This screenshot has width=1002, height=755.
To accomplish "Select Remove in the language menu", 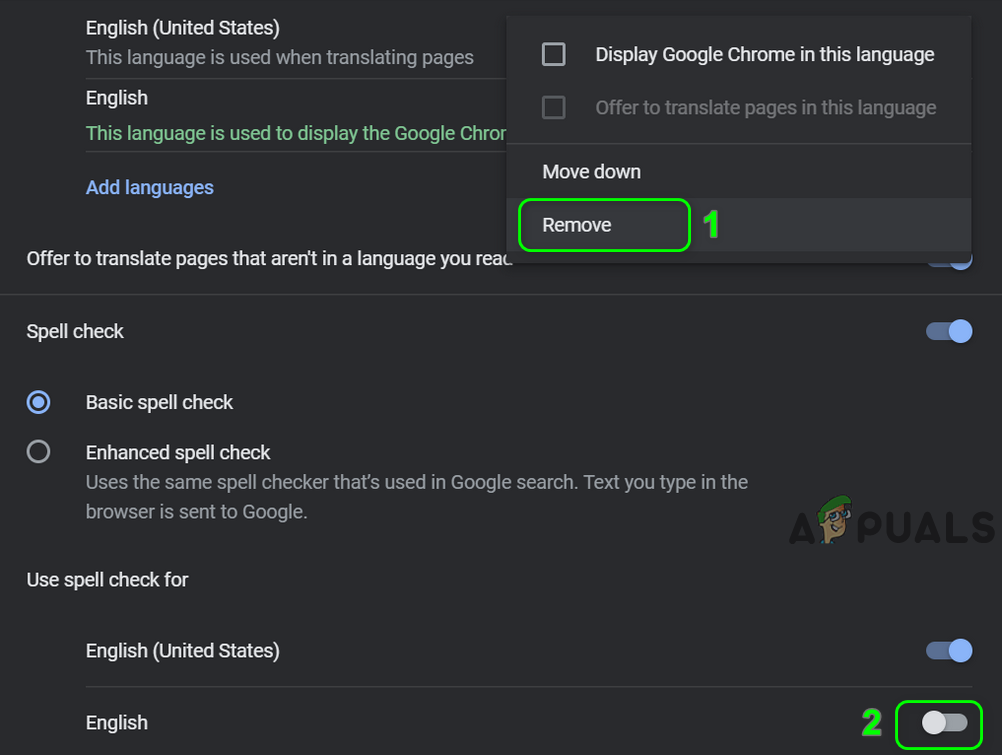I will point(577,225).
